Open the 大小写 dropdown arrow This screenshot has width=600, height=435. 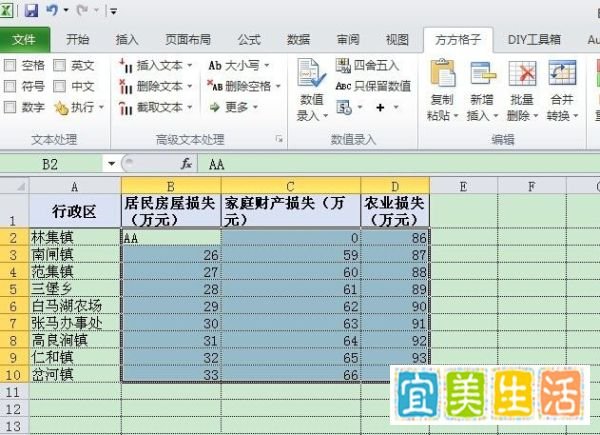point(267,65)
